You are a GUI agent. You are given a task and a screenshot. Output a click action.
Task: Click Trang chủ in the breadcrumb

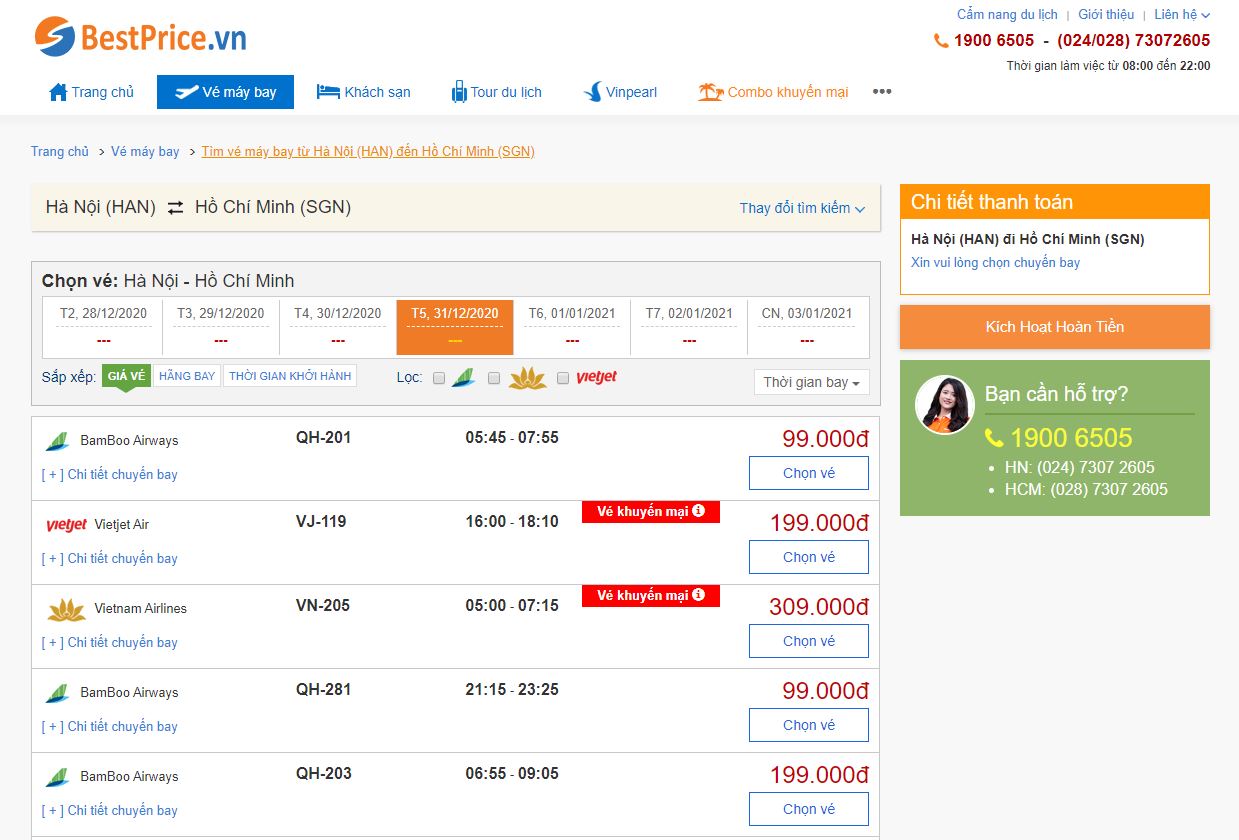[60, 152]
